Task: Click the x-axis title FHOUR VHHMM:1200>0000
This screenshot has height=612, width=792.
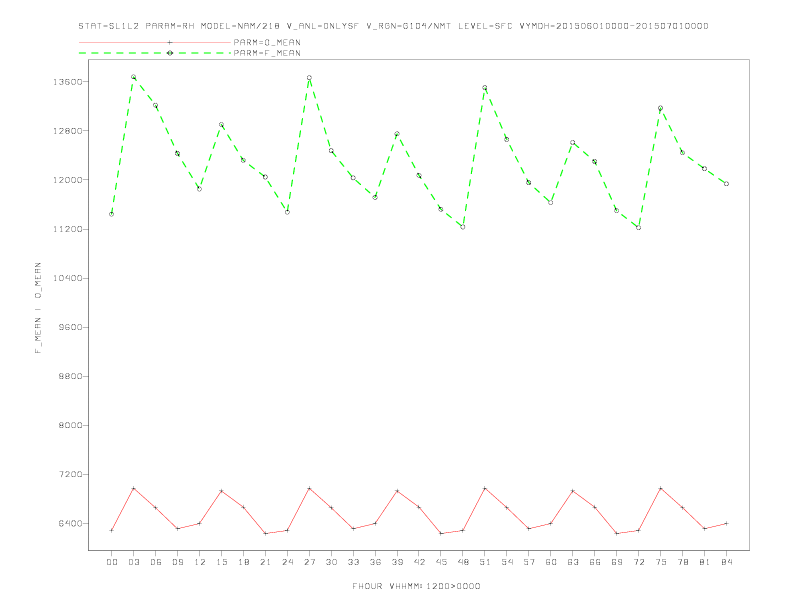Action: 416,586
